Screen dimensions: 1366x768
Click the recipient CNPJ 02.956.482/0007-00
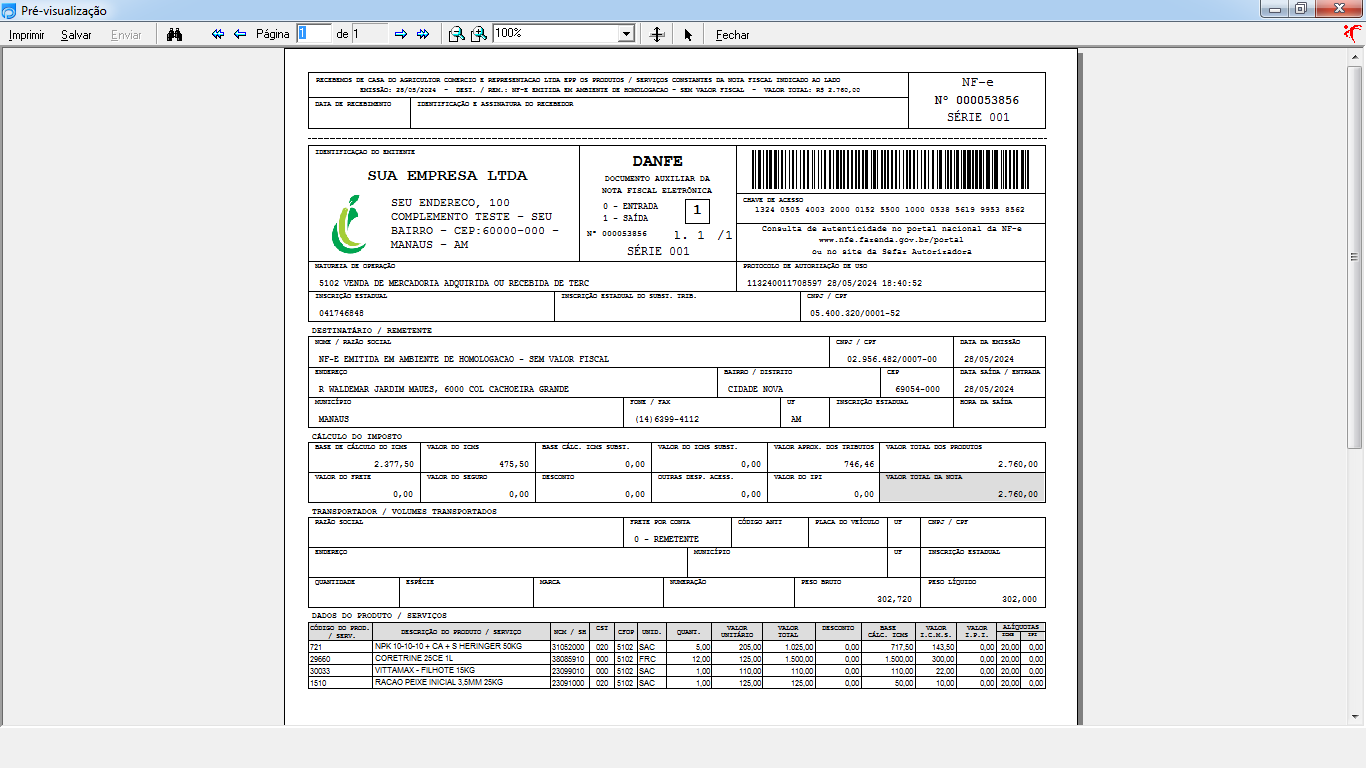[x=892, y=358]
